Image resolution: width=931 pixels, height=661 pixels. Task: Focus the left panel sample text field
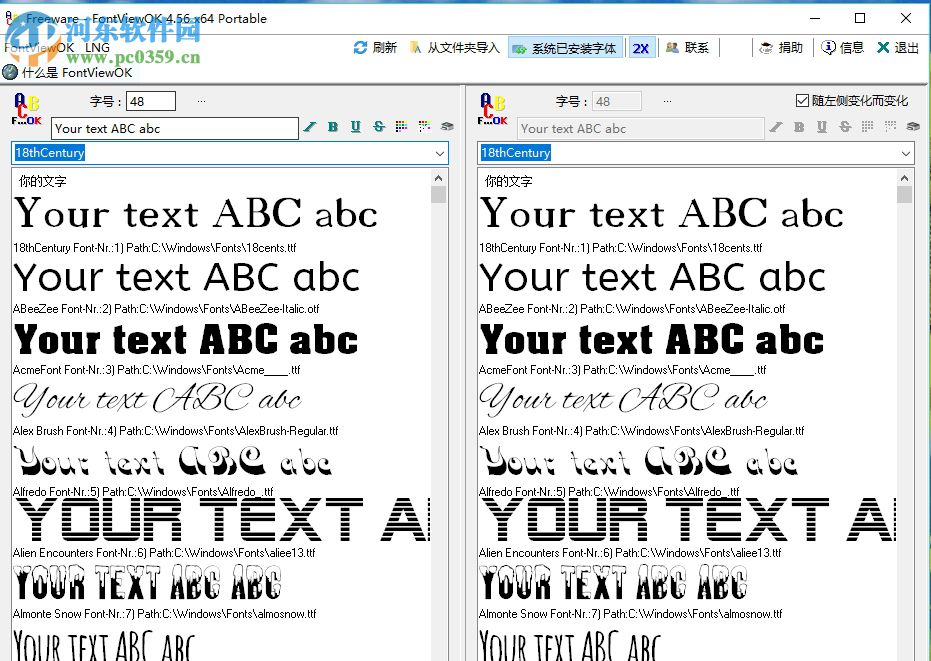pyautogui.click(x=175, y=128)
